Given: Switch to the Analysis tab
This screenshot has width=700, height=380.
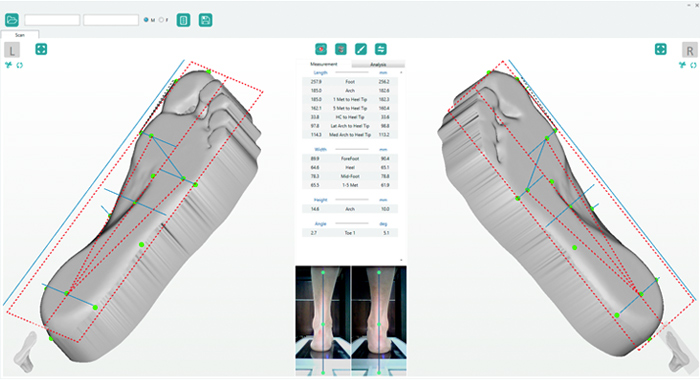Looking at the screenshot, I should tap(378, 64).
